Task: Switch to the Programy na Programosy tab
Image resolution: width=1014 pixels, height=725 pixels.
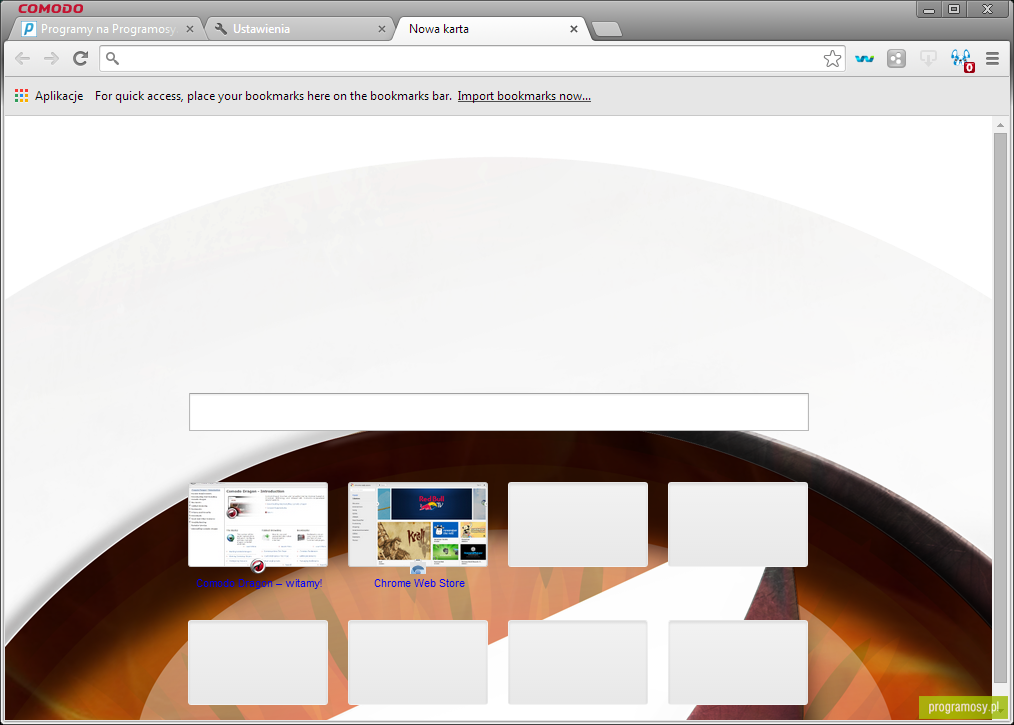Action: click(107, 29)
